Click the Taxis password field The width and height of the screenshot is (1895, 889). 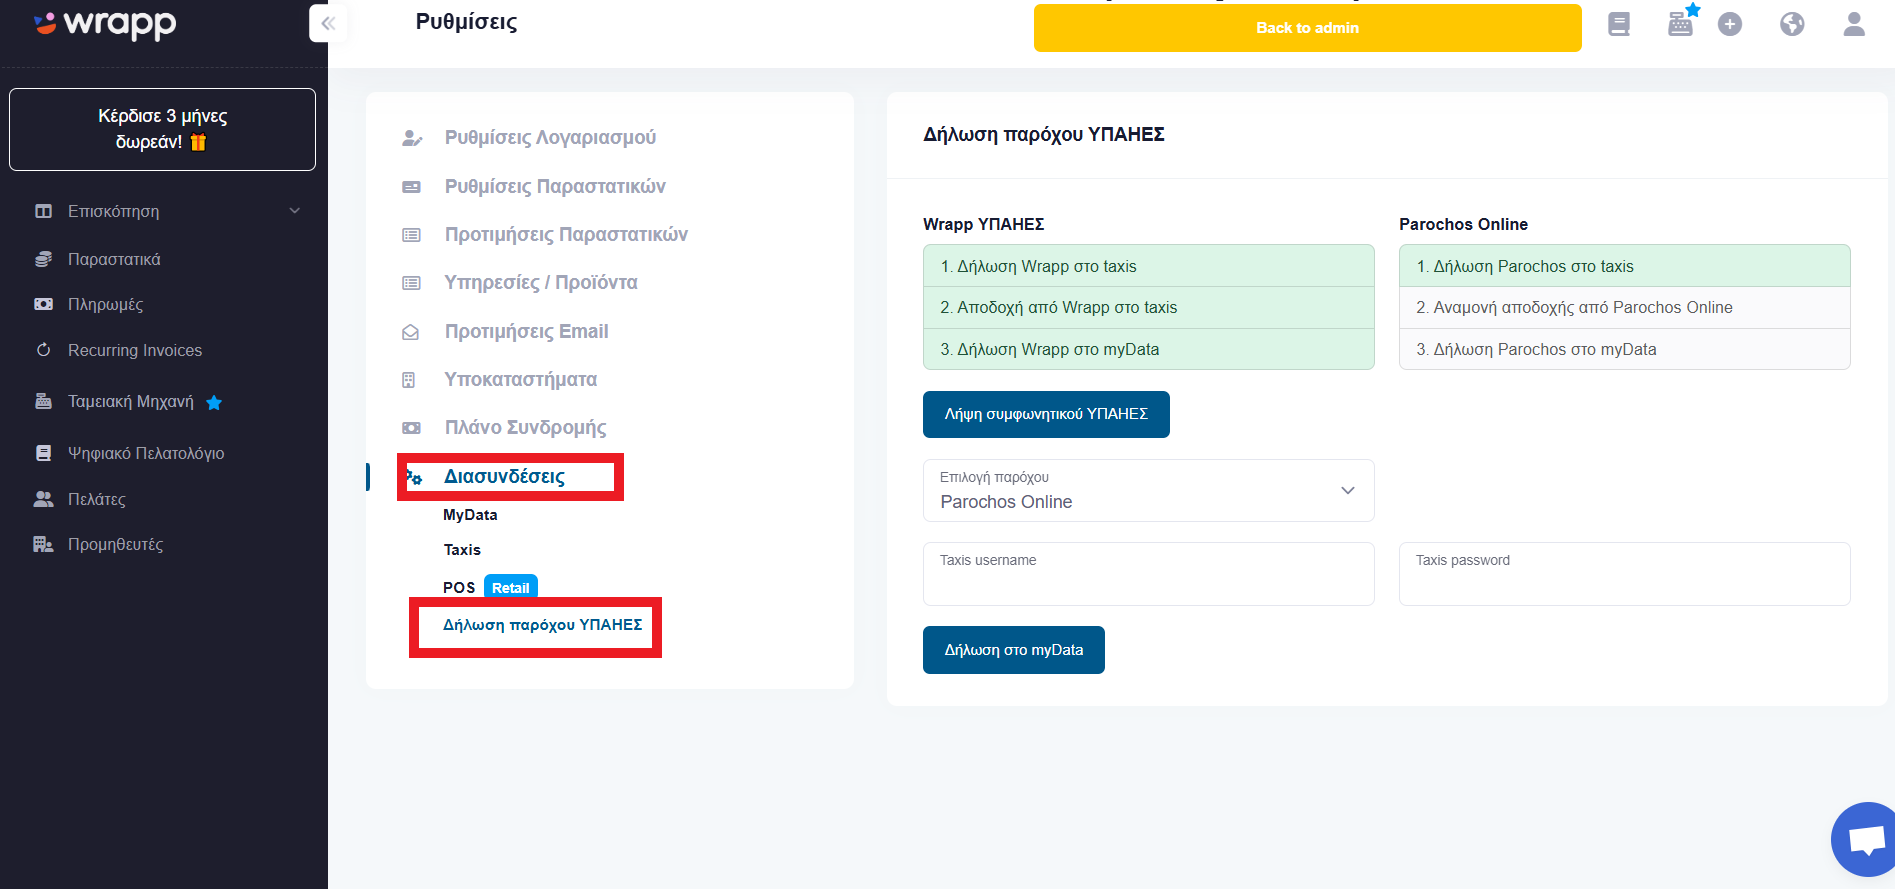(1625, 574)
